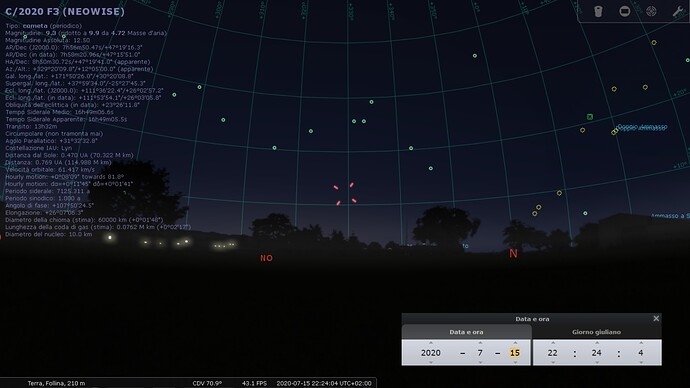Click the green square marker near Doppio Ammasso
Viewport: 690px width, 388px height.
point(590,117)
